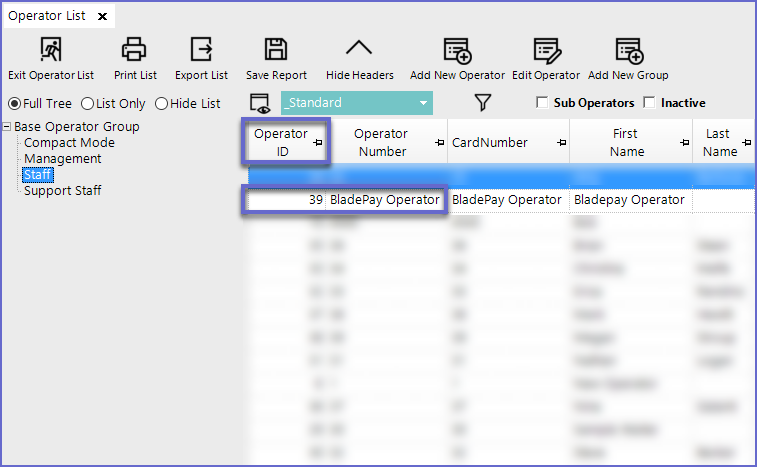This screenshot has width=757, height=467.
Task: Click the Export List icon
Action: pyautogui.click(x=201, y=50)
